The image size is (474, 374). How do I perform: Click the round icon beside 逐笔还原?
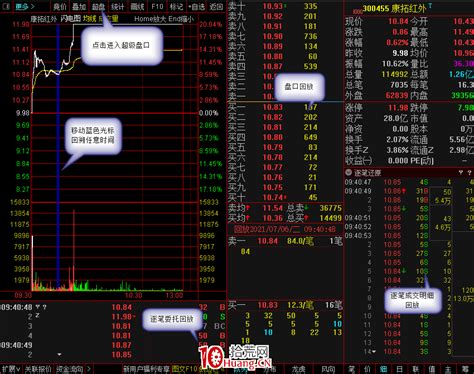(349, 172)
